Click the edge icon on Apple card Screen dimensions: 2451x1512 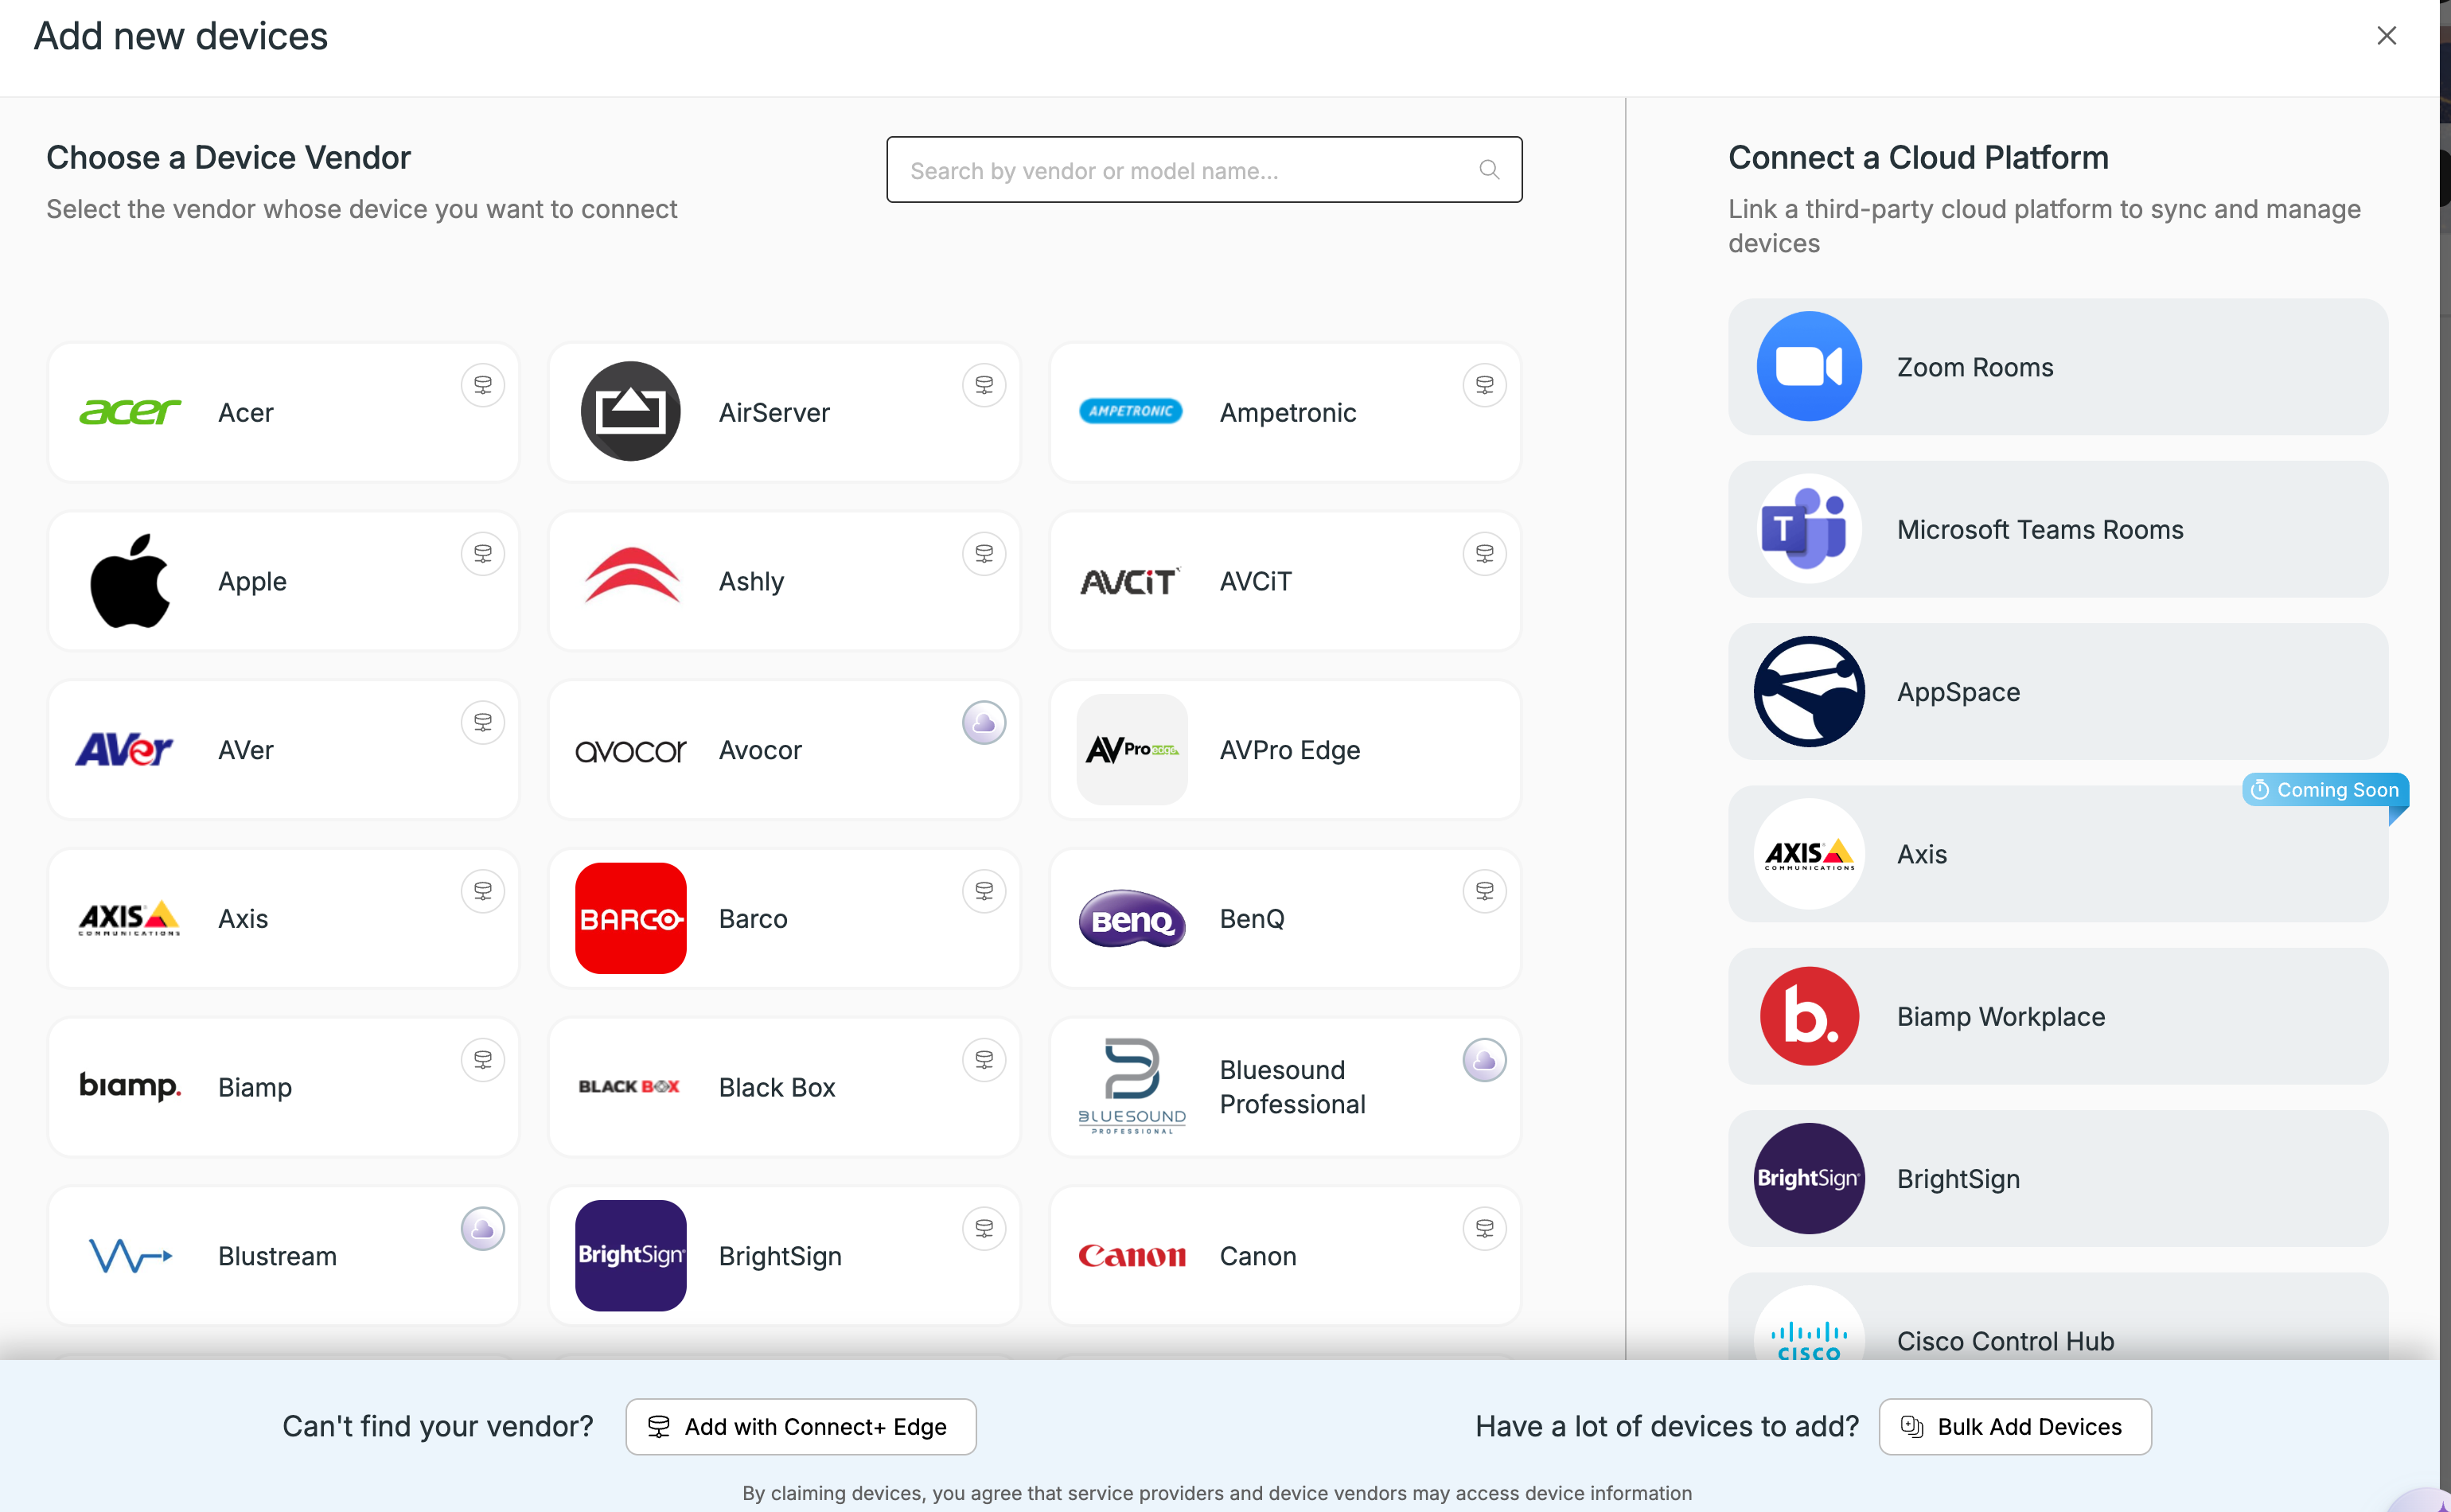pyautogui.click(x=483, y=554)
